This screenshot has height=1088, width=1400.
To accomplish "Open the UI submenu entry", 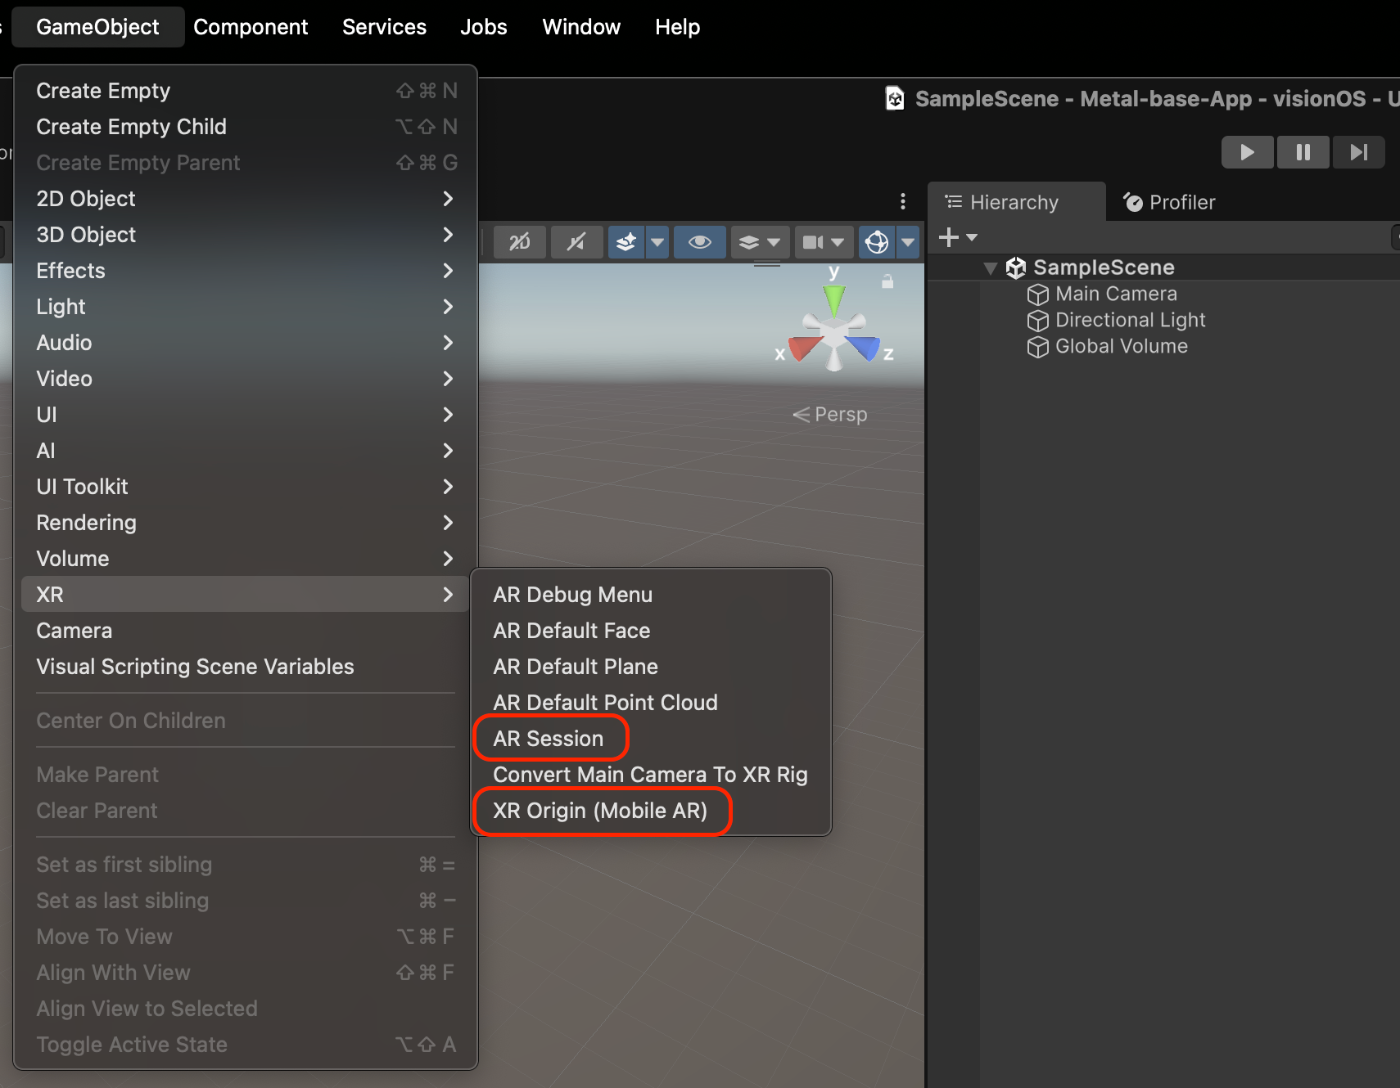I will point(246,415).
